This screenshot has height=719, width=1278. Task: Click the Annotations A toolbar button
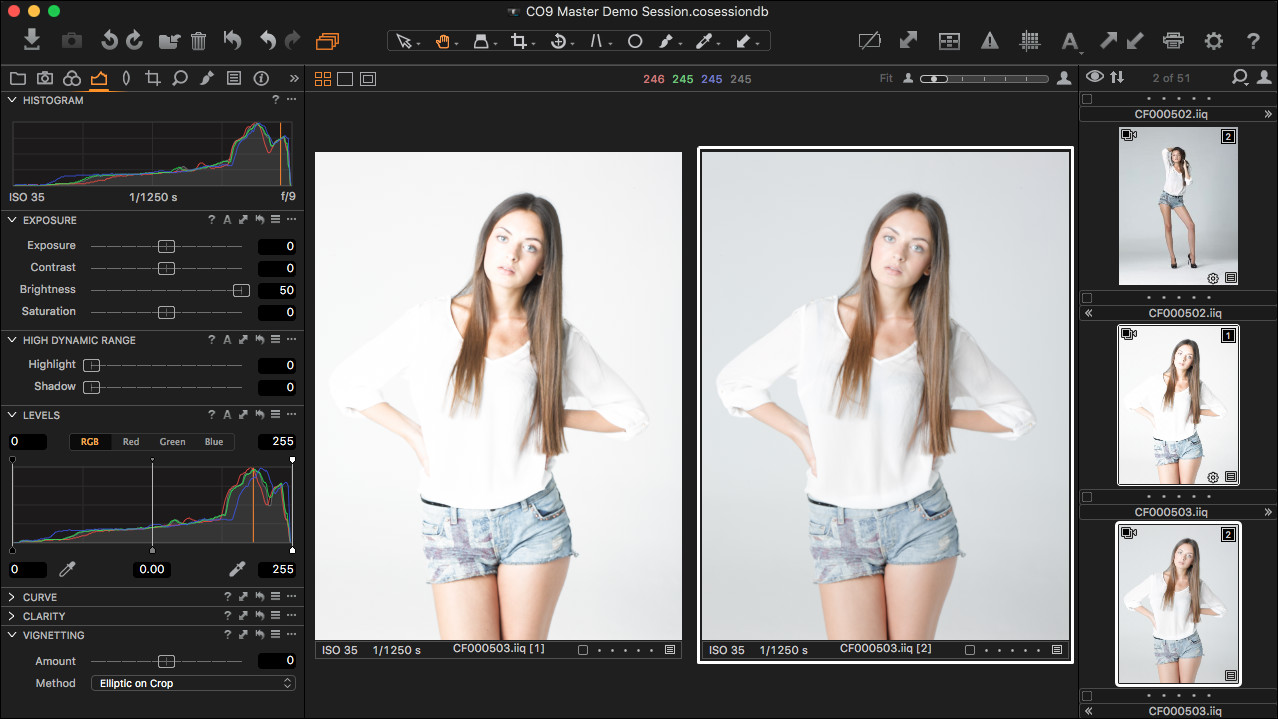[1070, 41]
